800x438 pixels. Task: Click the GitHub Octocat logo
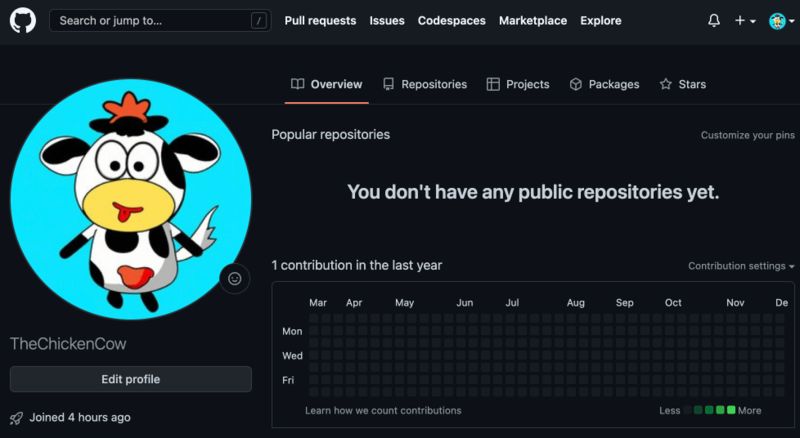[x=23, y=21]
